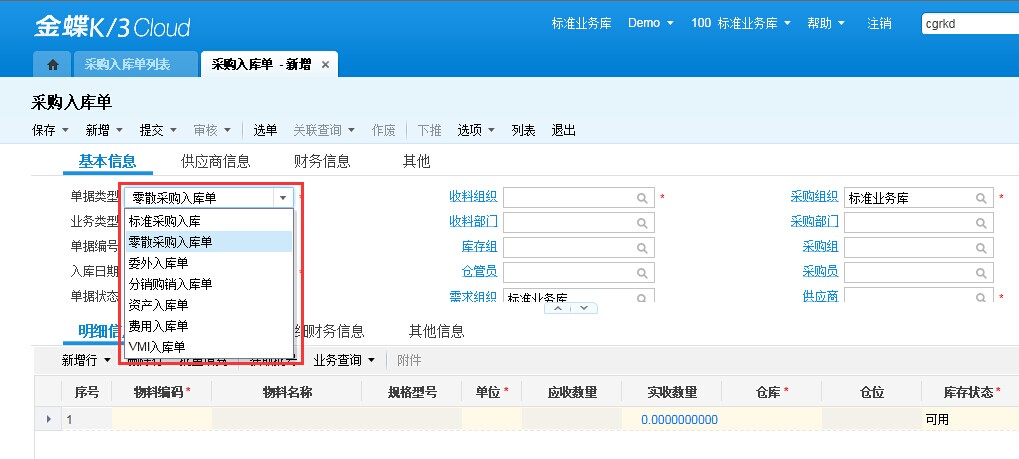Collapse the 单据类型 dropdown arrow
Image resolution: width=1019 pixels, height=459 pixels.
(x=283, y=198)
